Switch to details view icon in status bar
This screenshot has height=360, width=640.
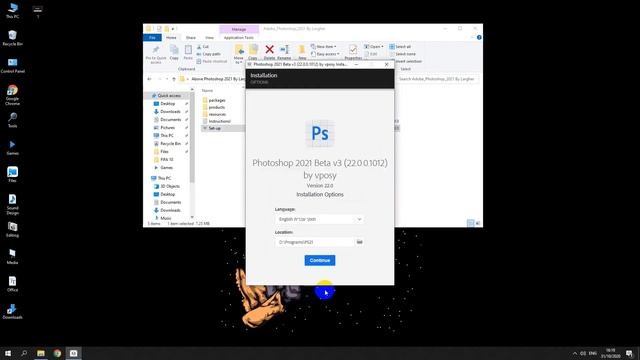click(471, 223)
